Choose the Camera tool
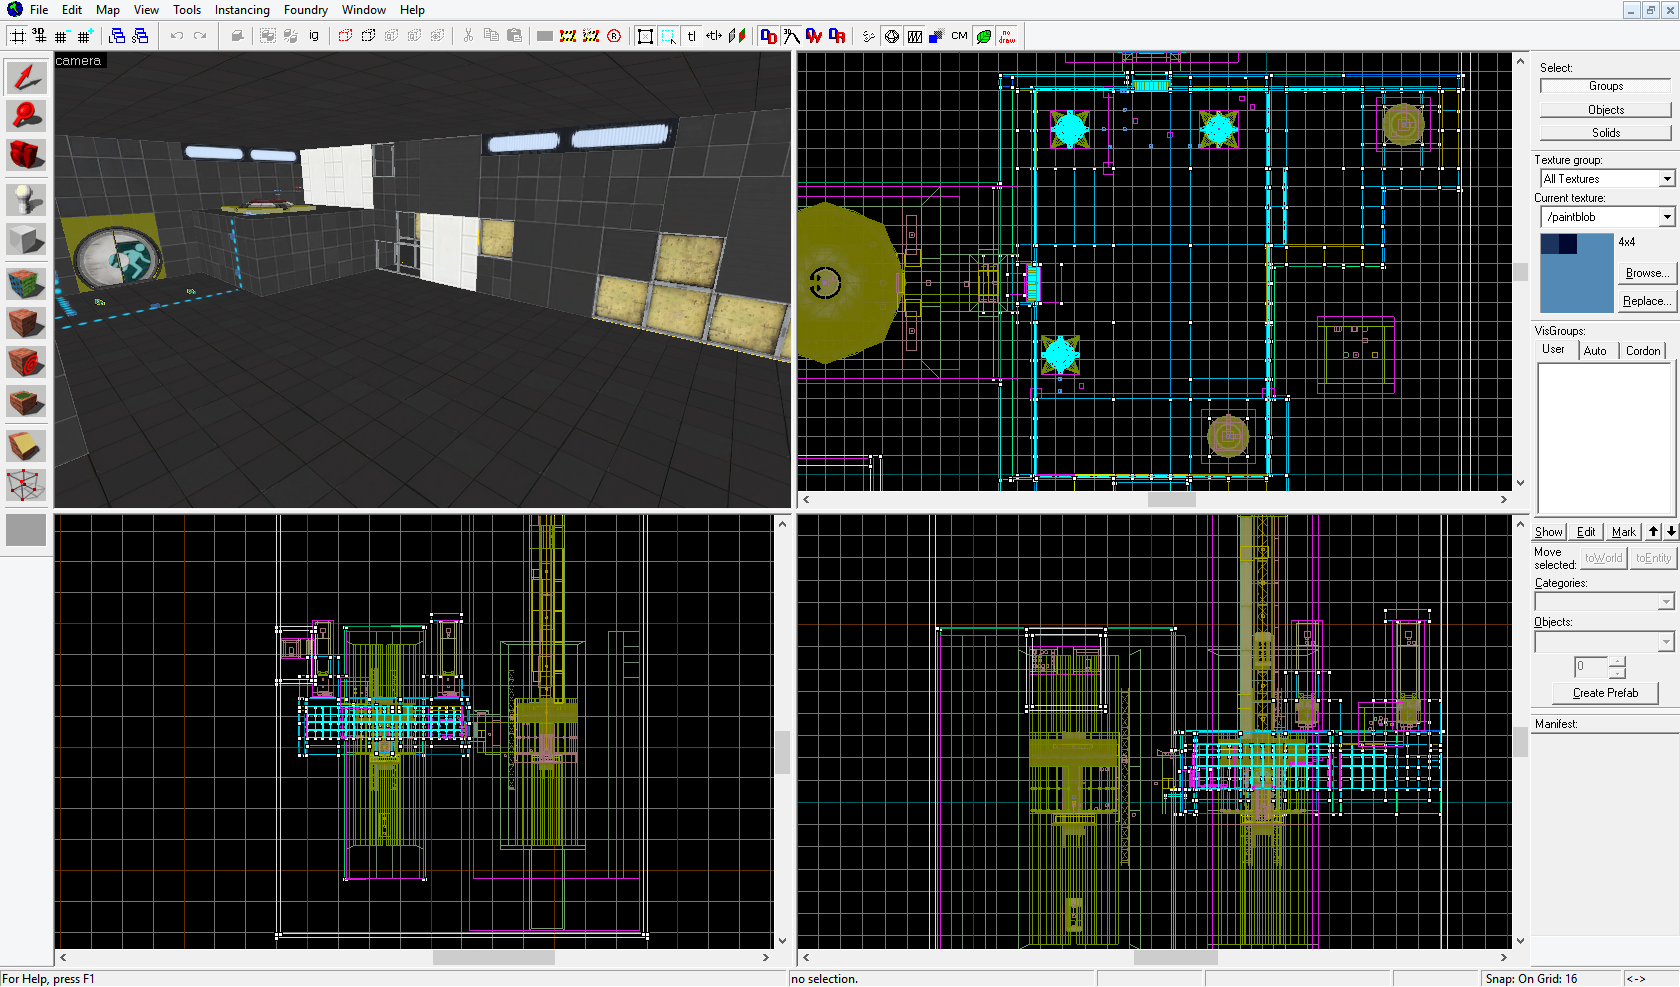The width and height of the screenshot is (1680, 987). (x=26, y=155)
